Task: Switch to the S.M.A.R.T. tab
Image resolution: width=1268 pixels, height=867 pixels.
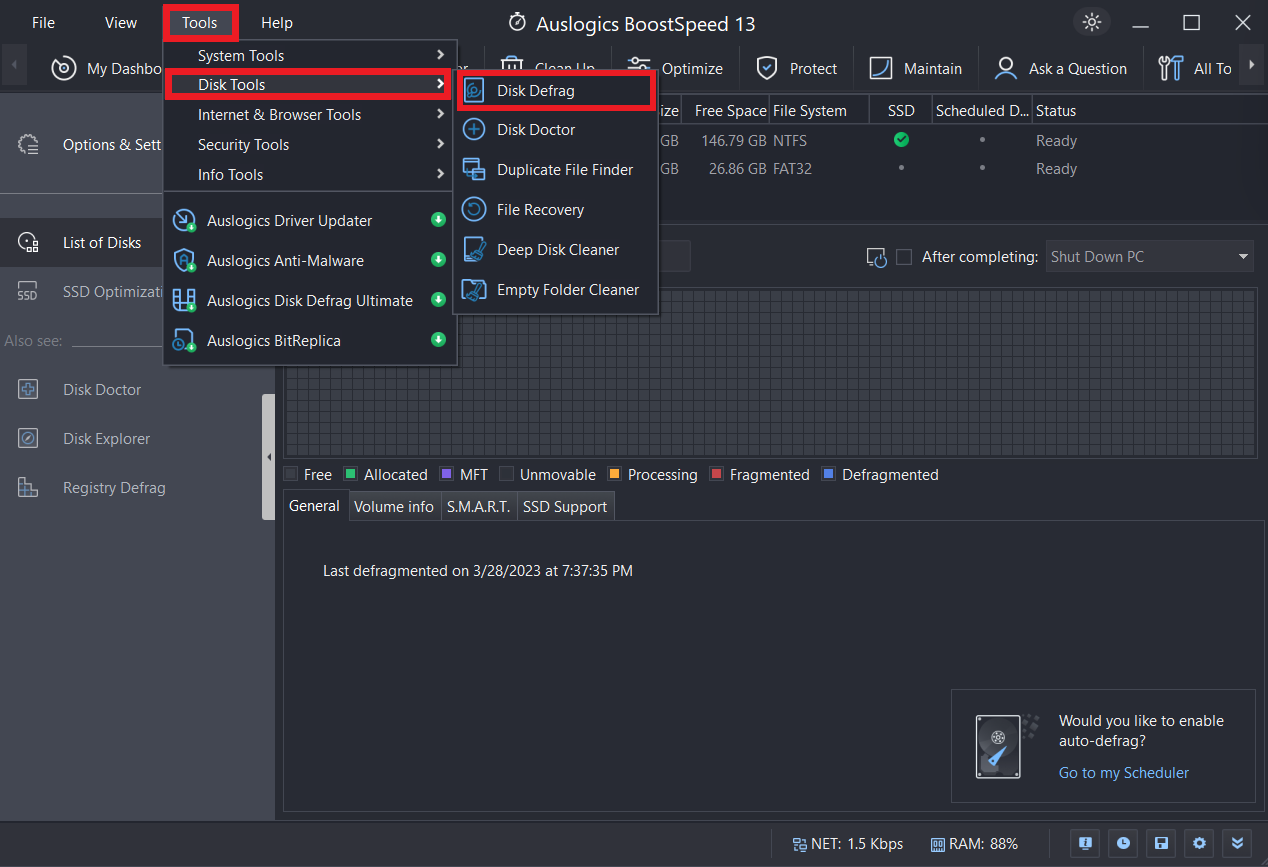Action: [x=478, y=507]
